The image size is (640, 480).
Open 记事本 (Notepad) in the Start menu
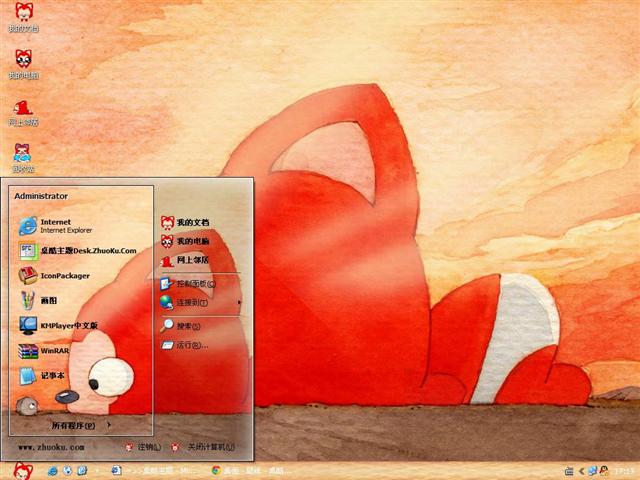(x=52, y=376)
